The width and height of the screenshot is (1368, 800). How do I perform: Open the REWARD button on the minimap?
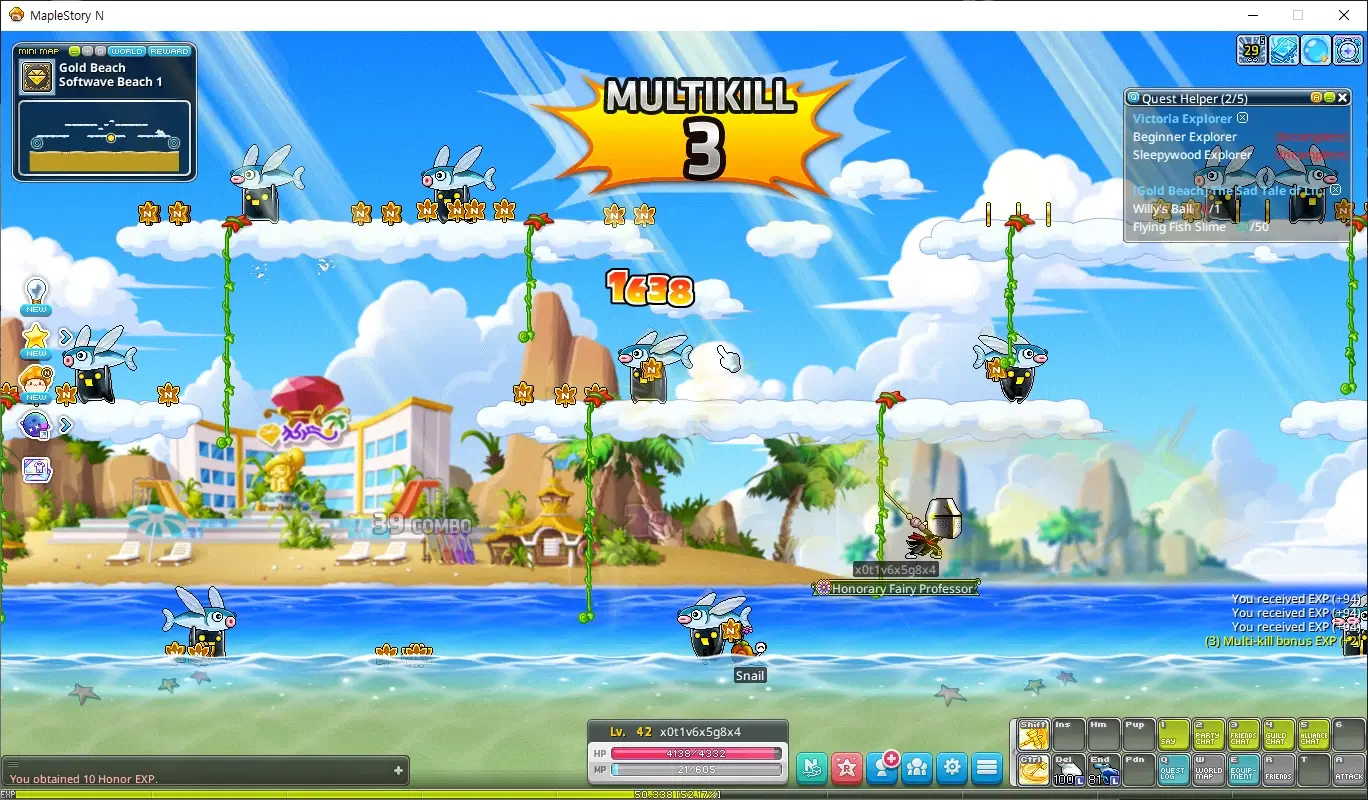coord(169,51)
